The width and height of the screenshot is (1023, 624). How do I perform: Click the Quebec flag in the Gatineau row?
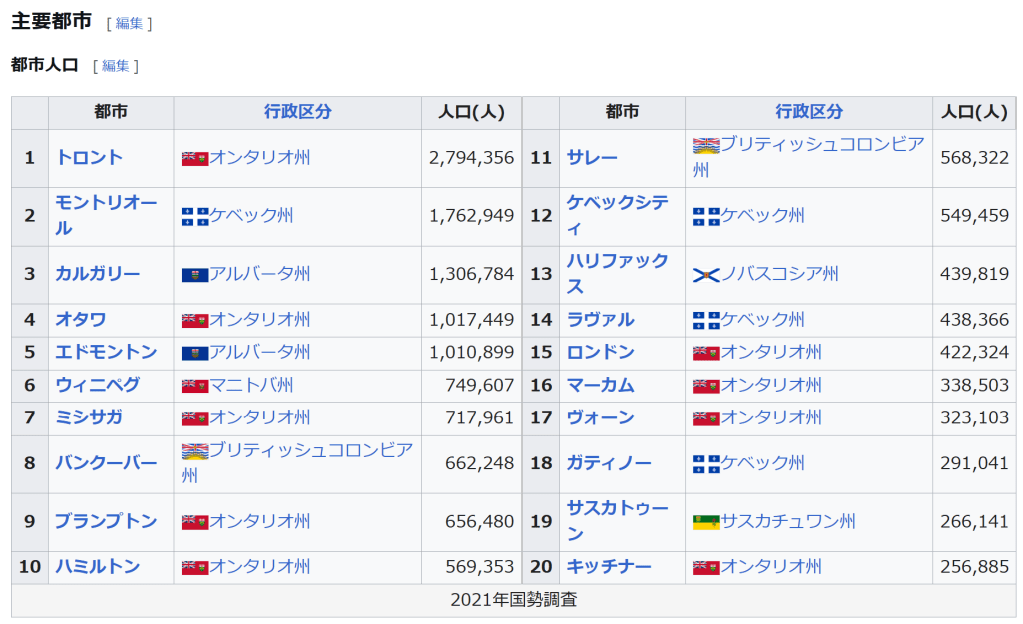705,464
